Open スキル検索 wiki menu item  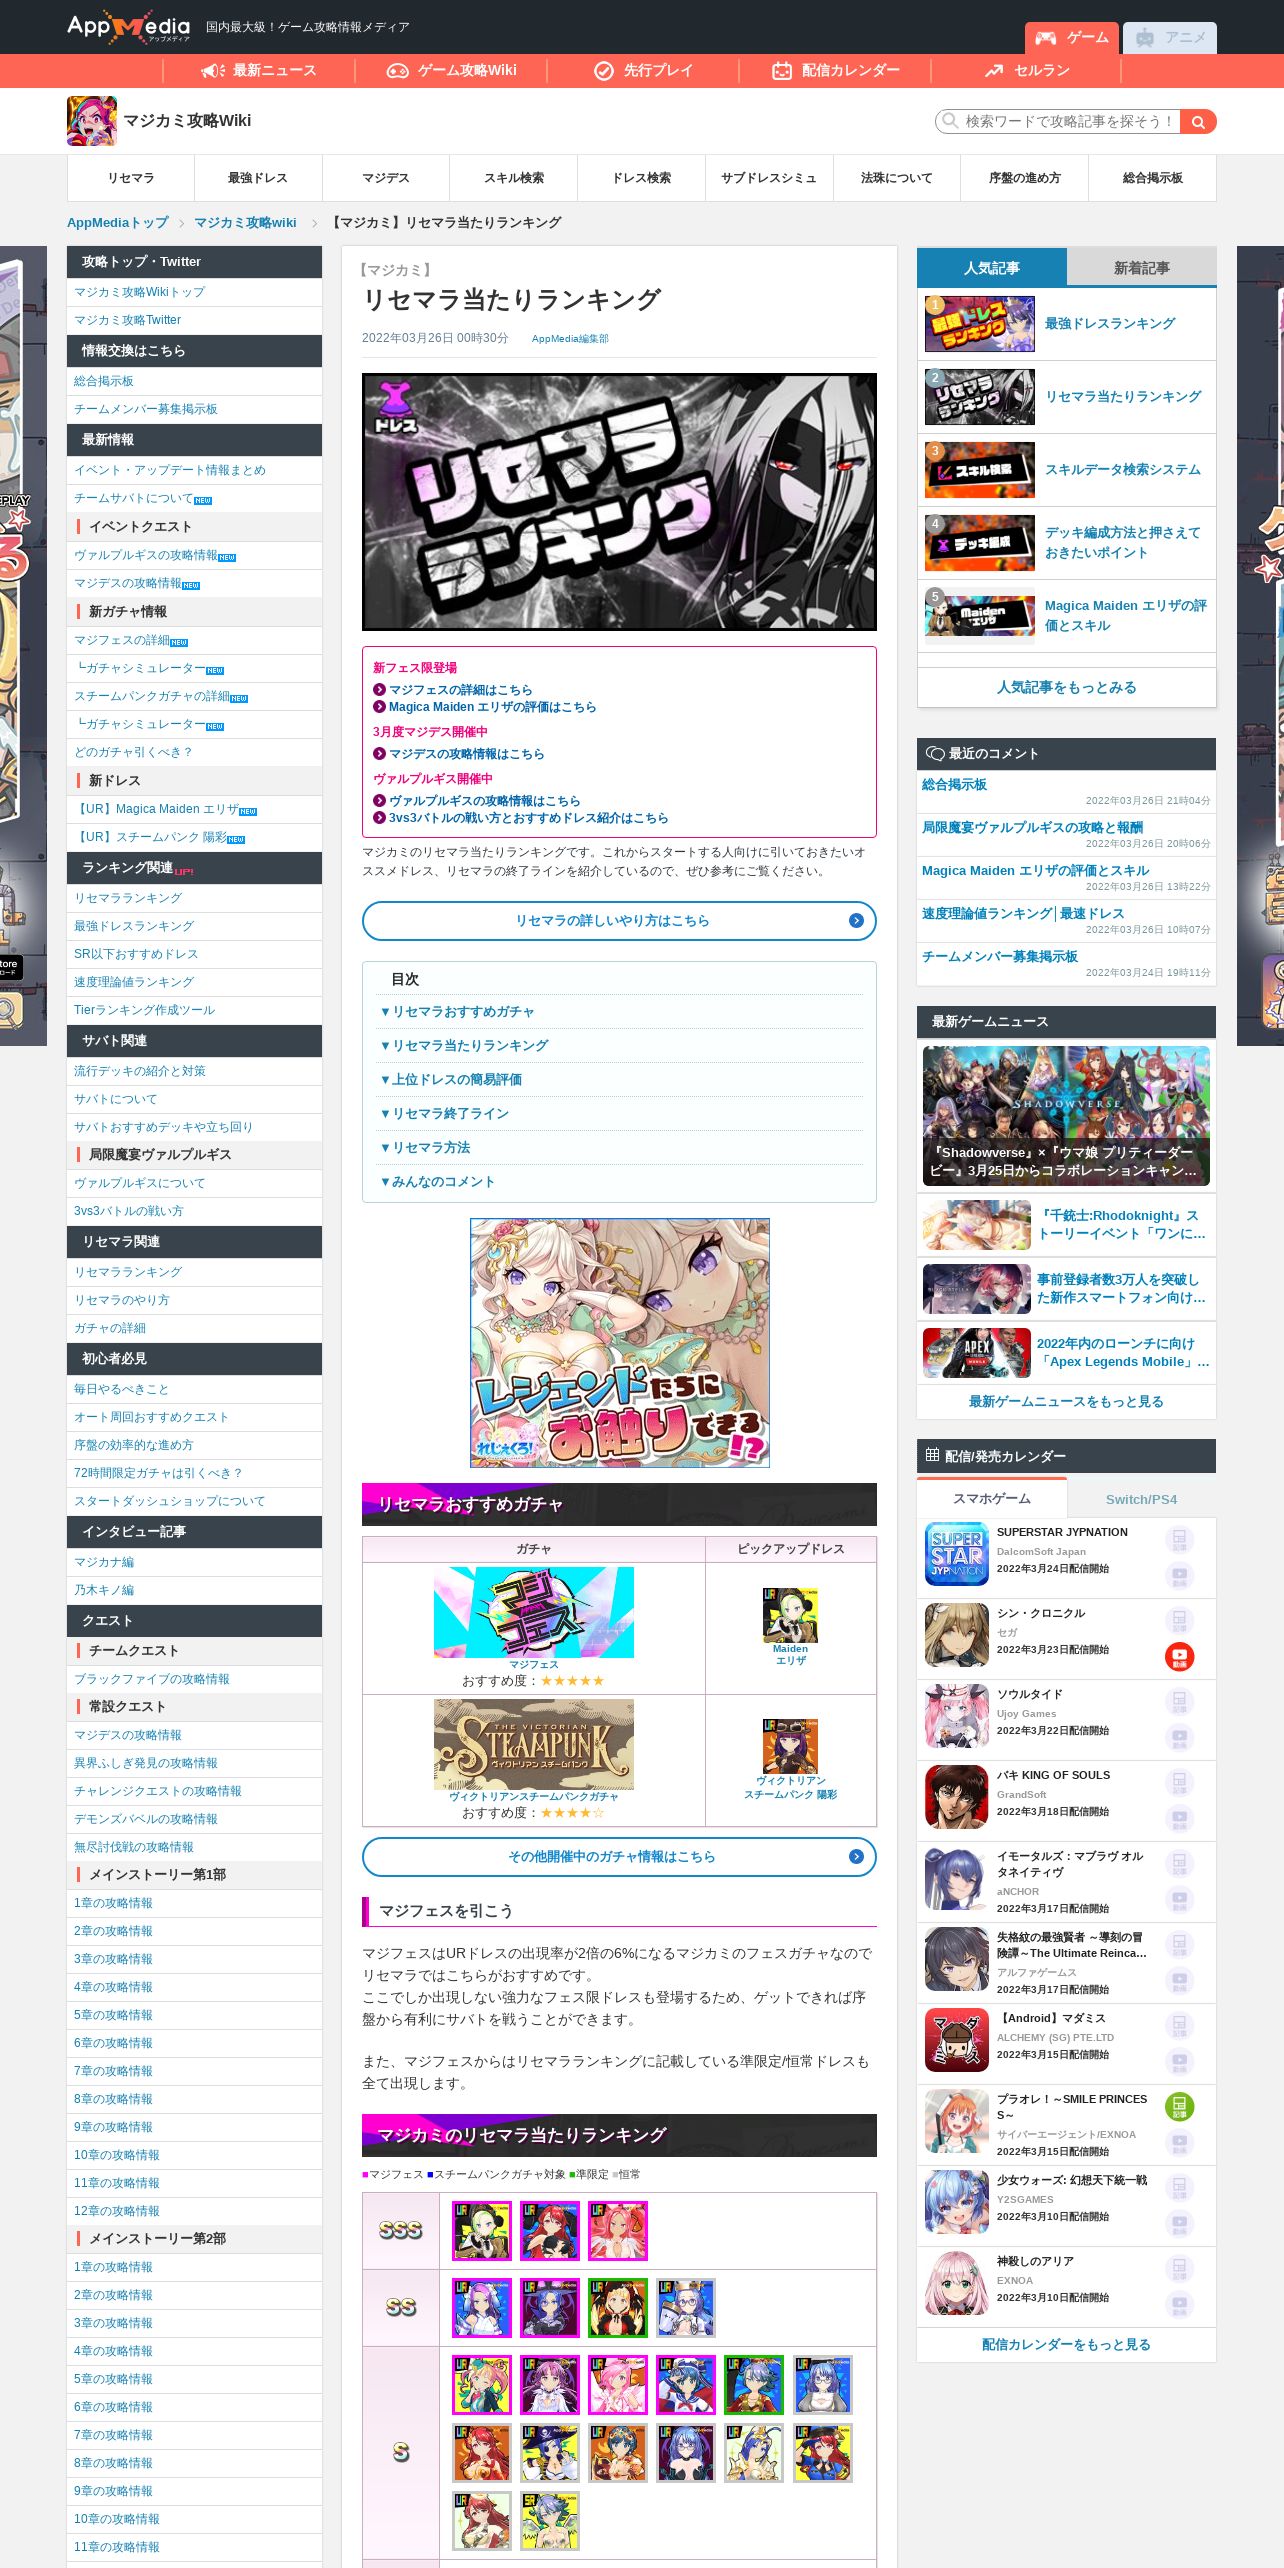click(514, 178)
